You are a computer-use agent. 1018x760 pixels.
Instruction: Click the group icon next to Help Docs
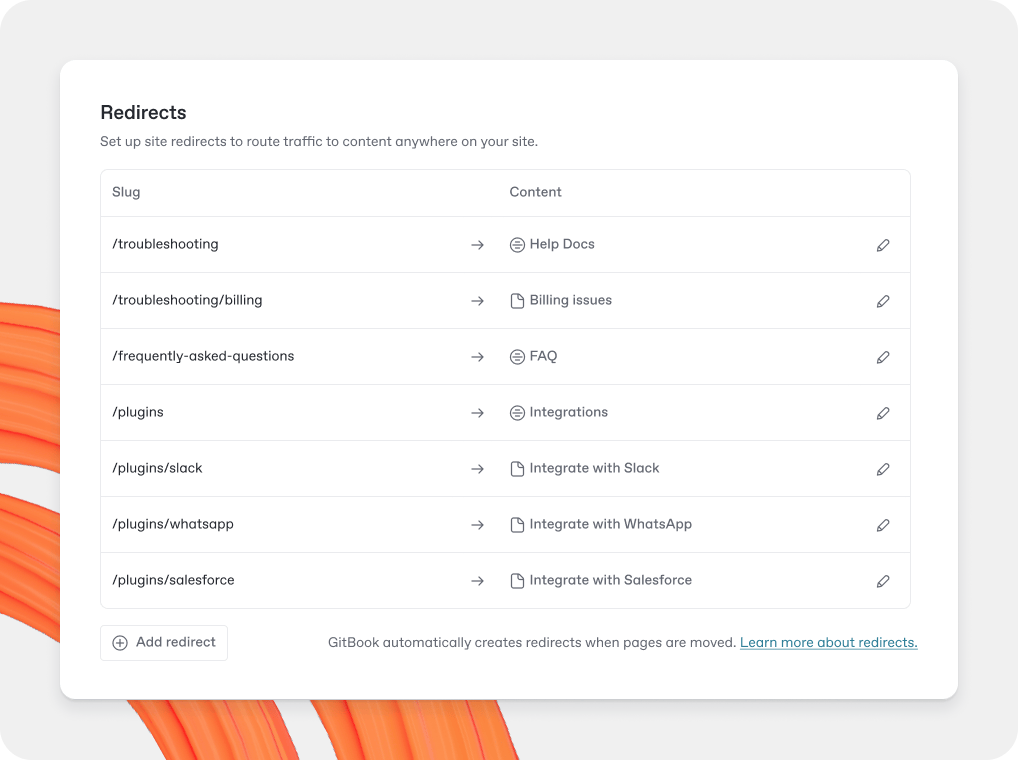click(516, 244)
